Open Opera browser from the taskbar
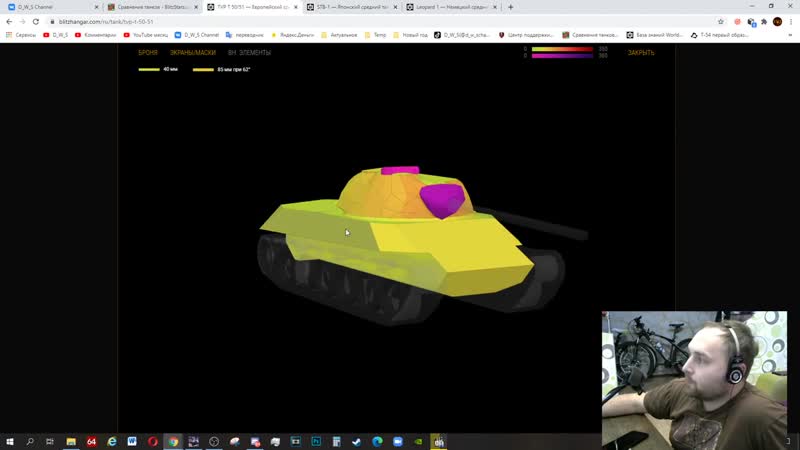800x450 pixels. [x=153, y=441]
